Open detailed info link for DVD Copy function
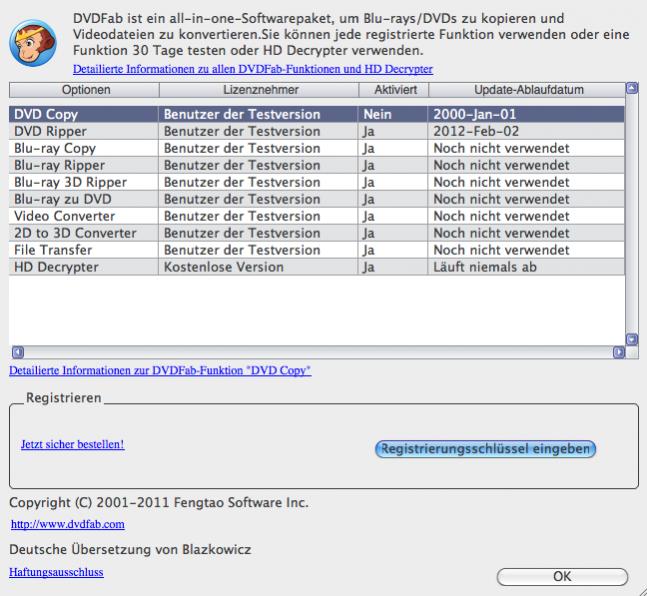The width and height of the screenshot is (647, 596). point(160,370)
